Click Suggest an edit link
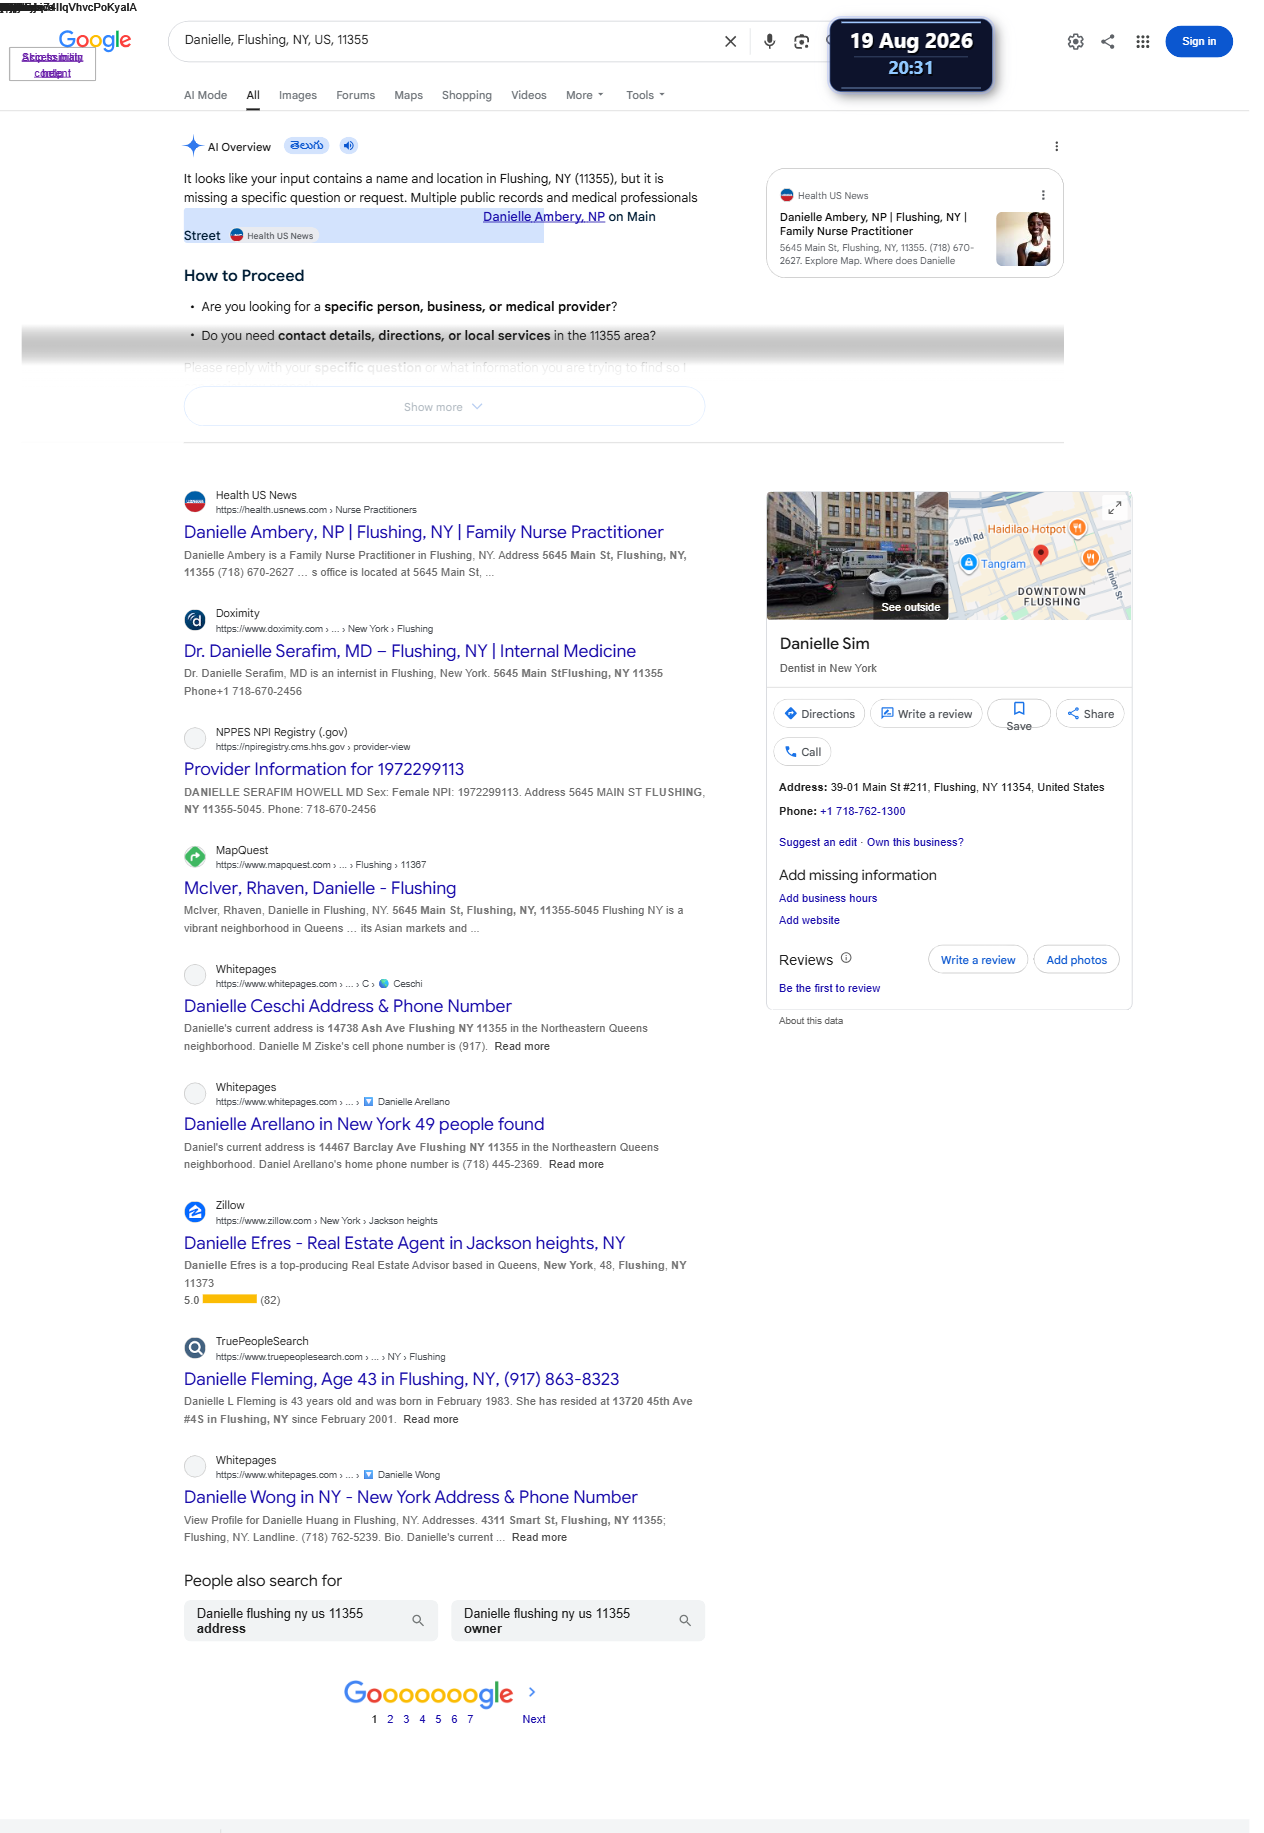The width and height of the screenshot is (1264, 1833). click(817, 842)
